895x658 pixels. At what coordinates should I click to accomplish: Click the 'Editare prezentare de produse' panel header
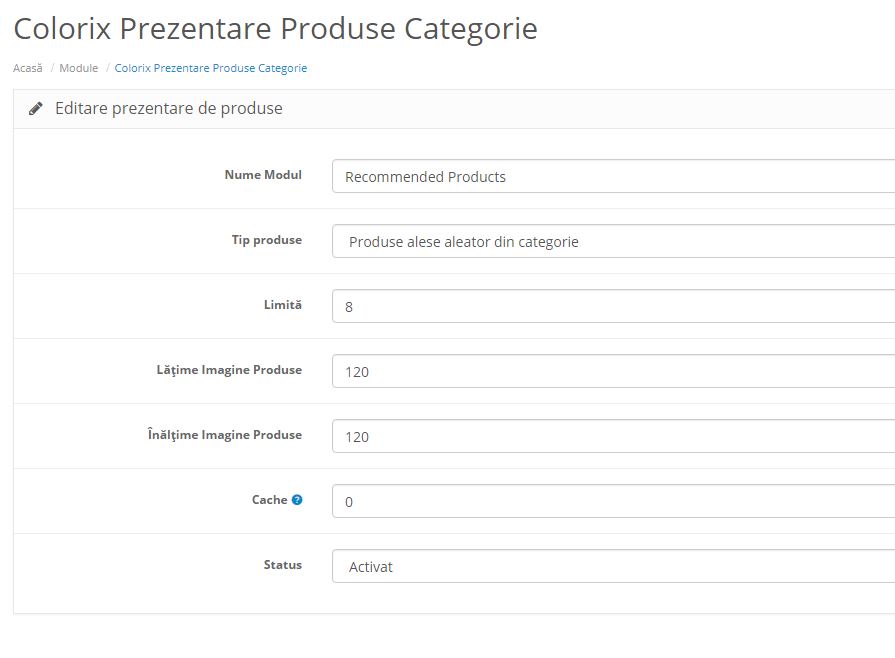click(x=169, y=107)
